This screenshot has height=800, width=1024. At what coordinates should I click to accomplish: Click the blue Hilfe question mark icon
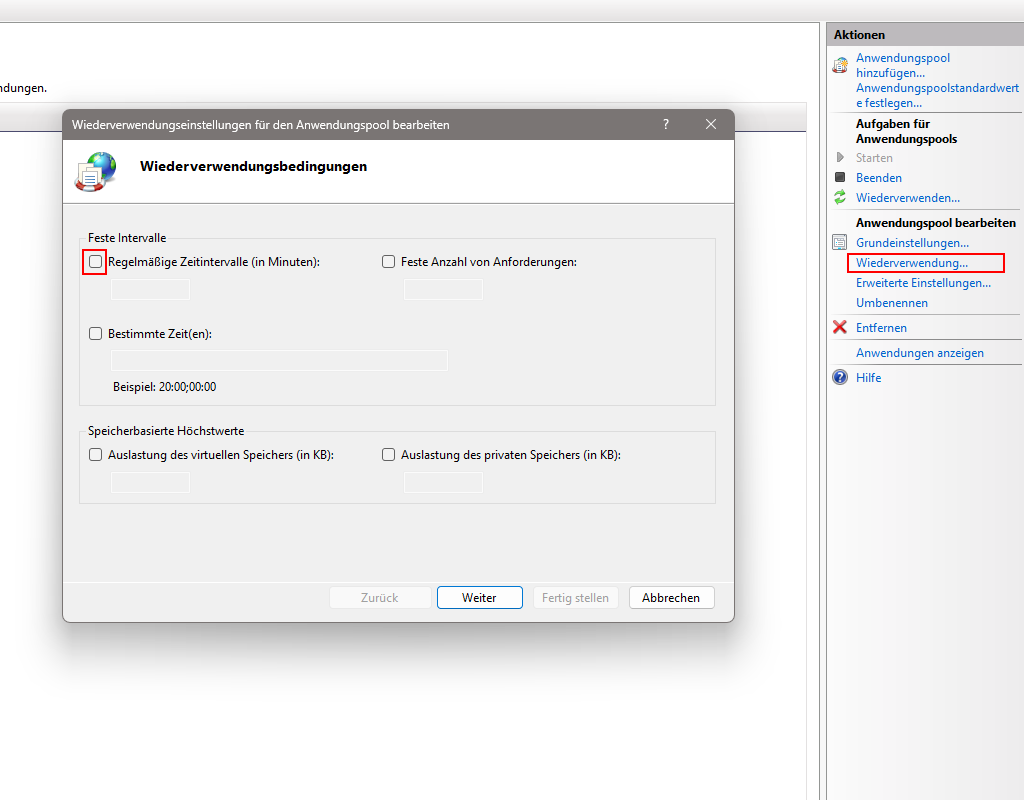[840, 378]
